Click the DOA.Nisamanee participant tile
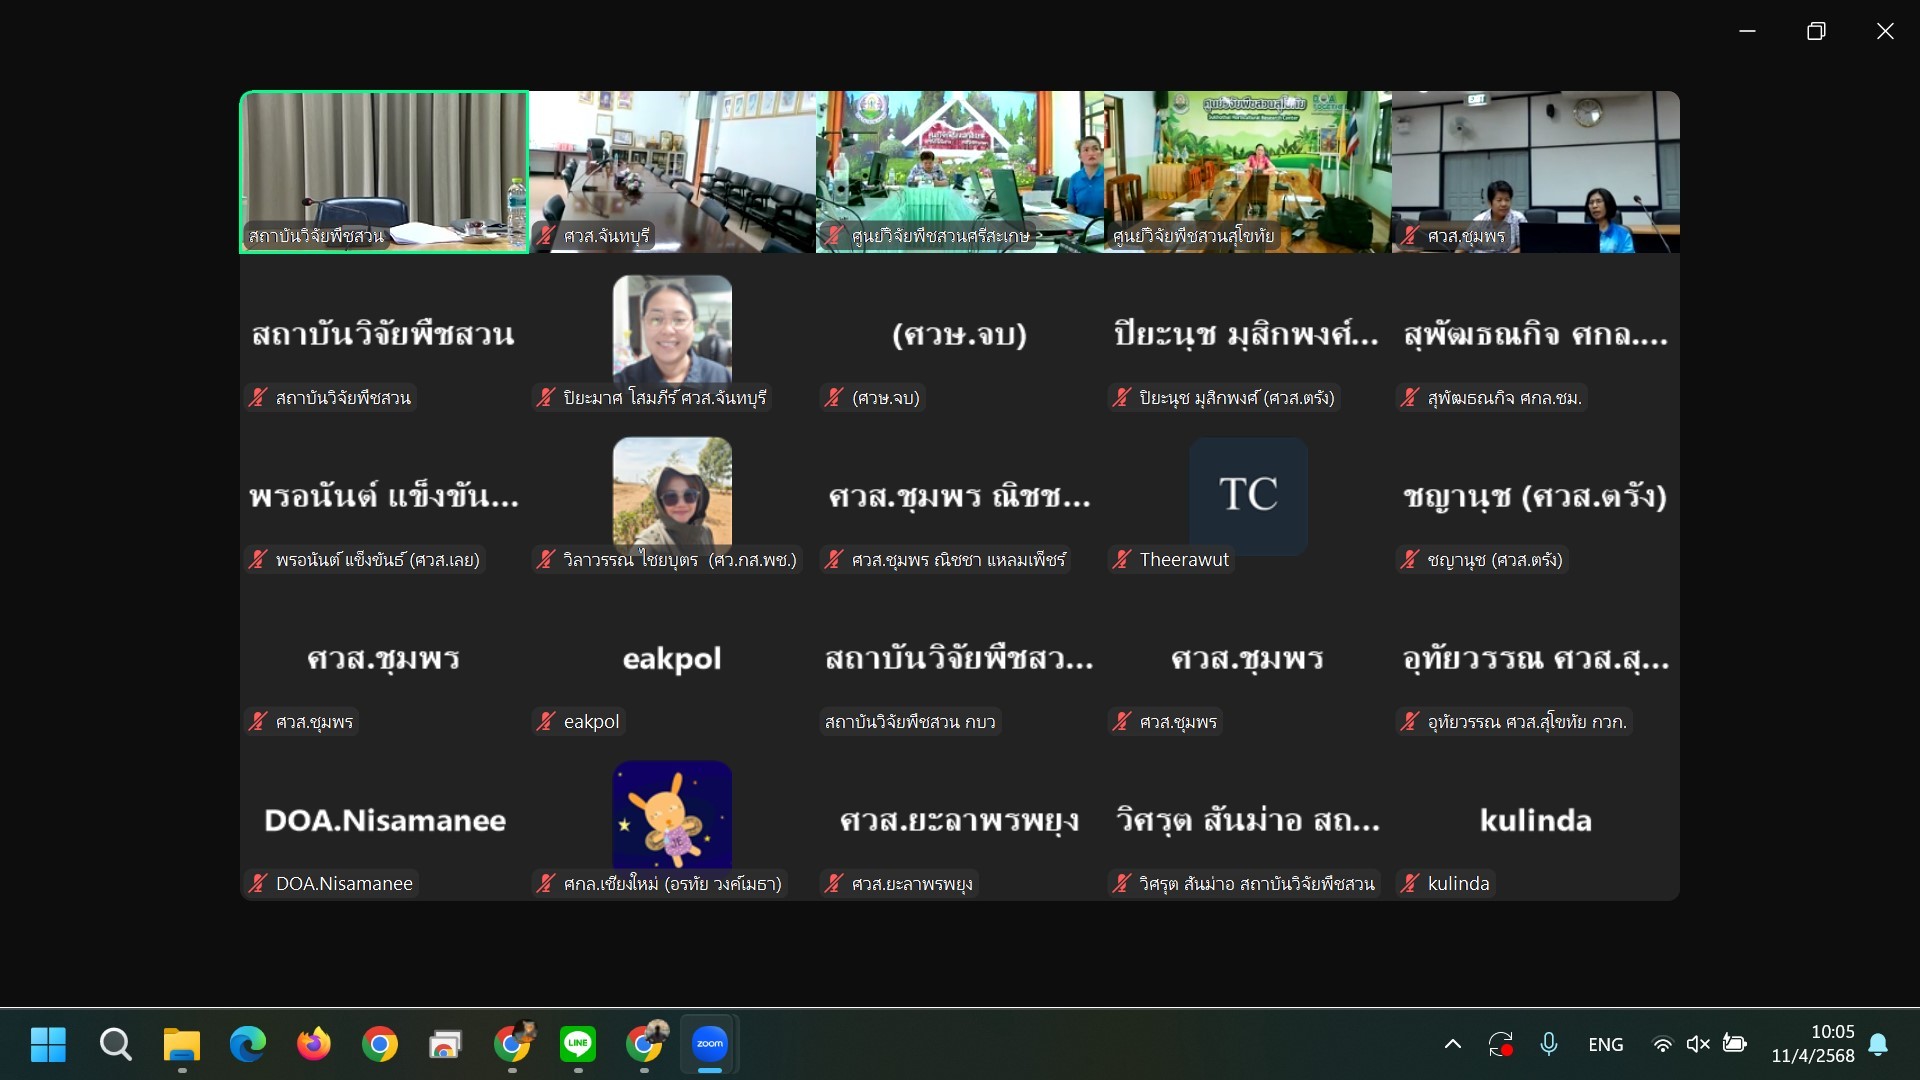 tap(384, 821)
